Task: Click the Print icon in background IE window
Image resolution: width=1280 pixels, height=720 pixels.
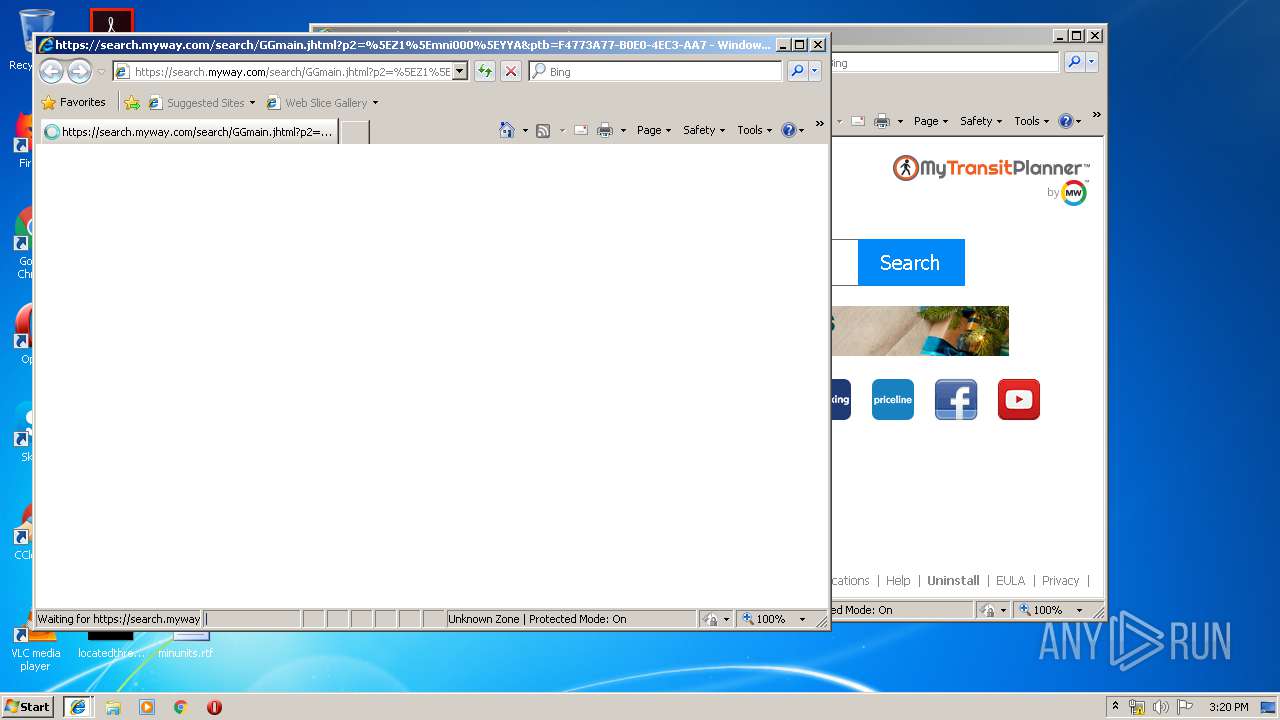Action: point(882,121)
